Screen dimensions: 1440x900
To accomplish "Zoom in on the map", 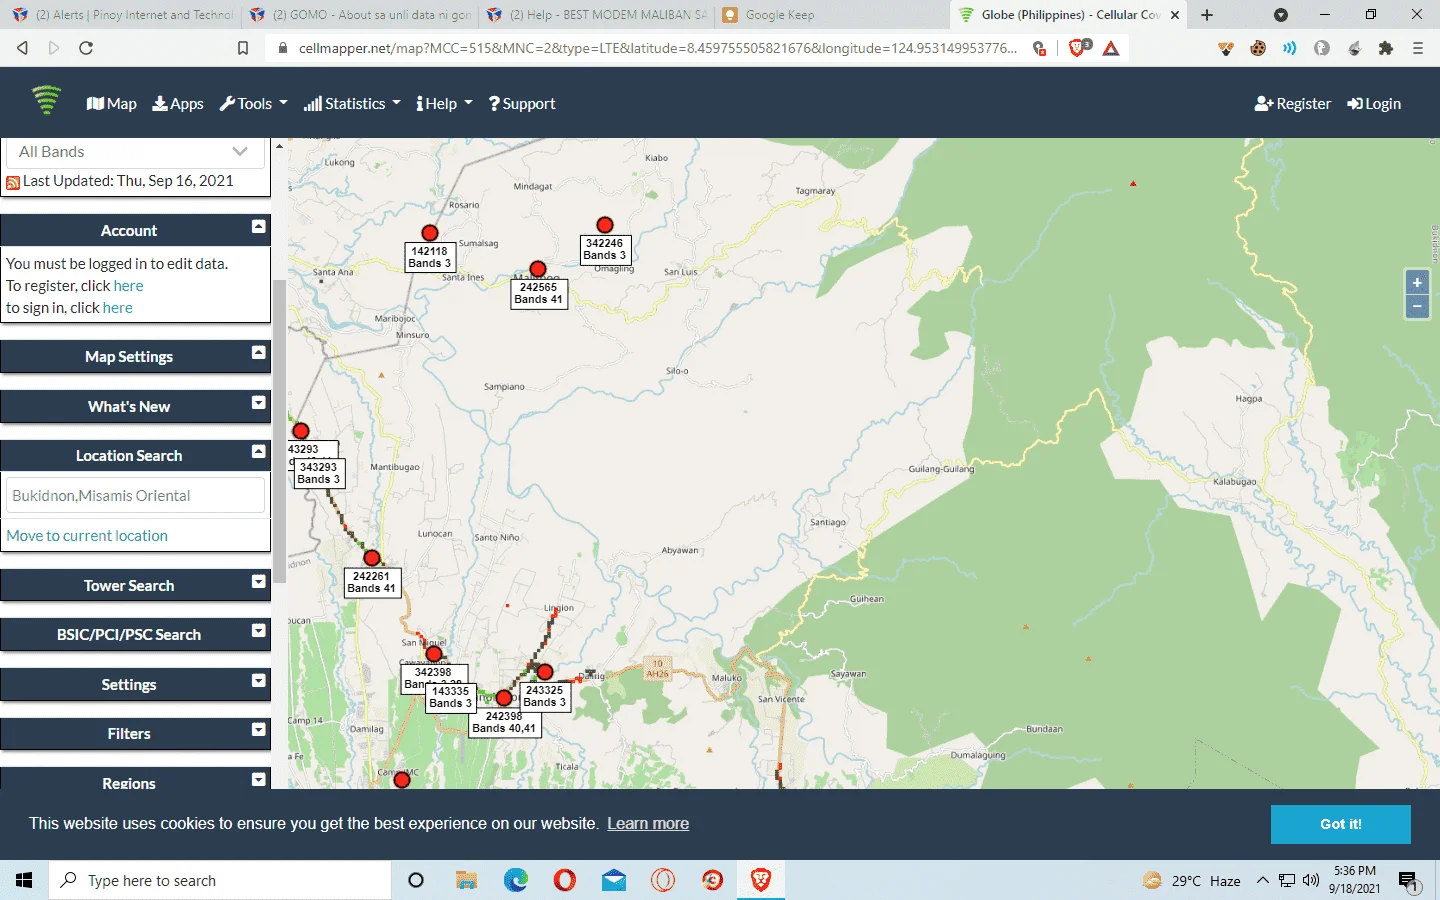I will coord(1417,283).
